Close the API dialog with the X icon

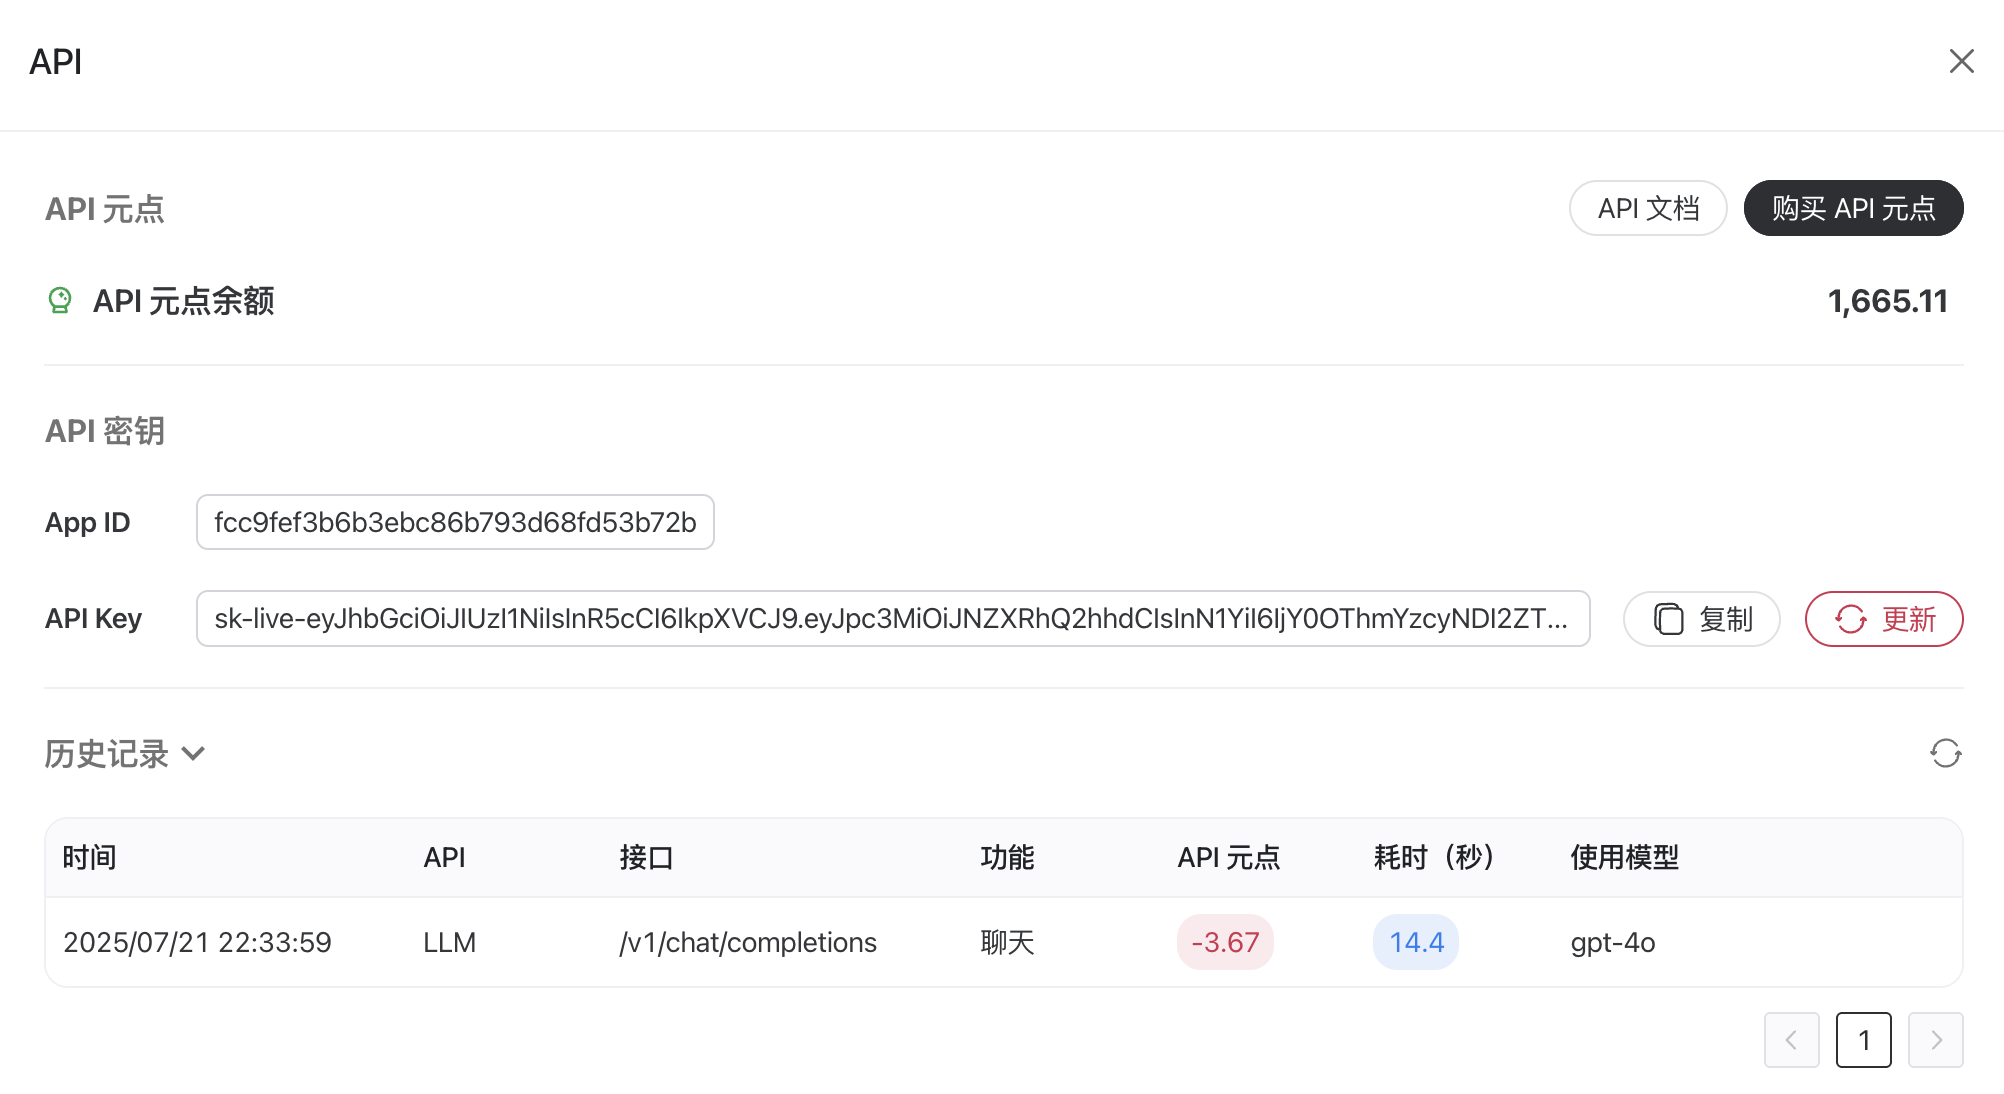click(x=1962, y=61)
